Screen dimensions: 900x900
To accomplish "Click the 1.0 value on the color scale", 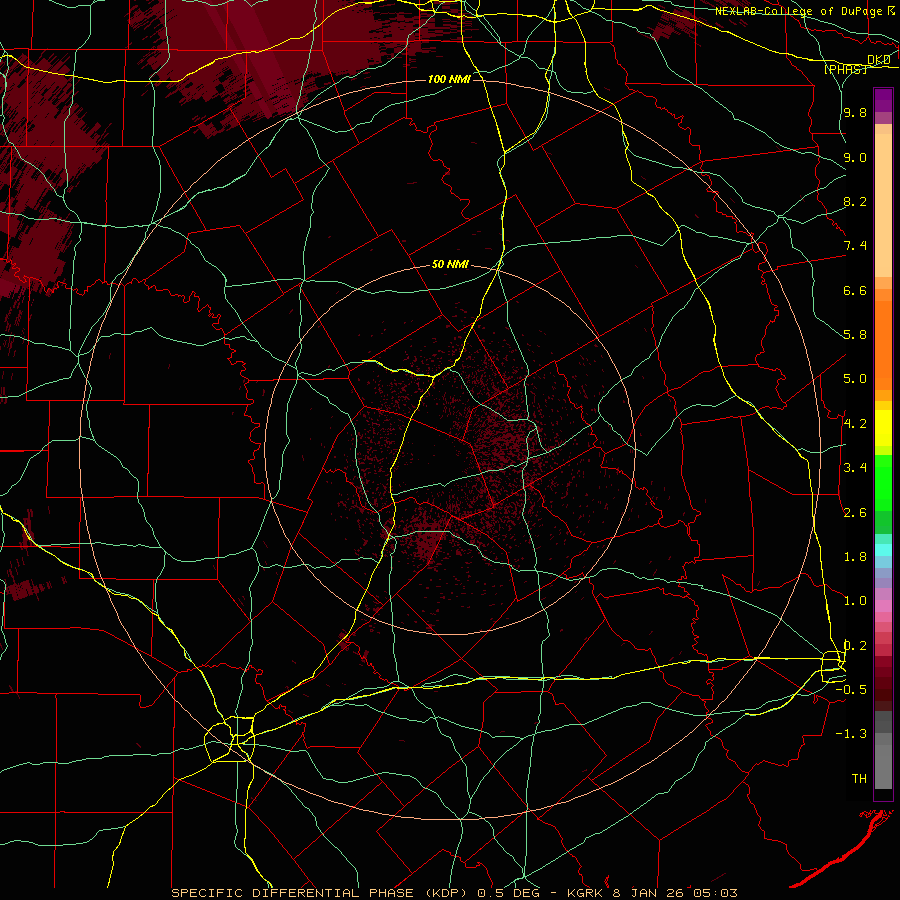I will coord(855,601).
